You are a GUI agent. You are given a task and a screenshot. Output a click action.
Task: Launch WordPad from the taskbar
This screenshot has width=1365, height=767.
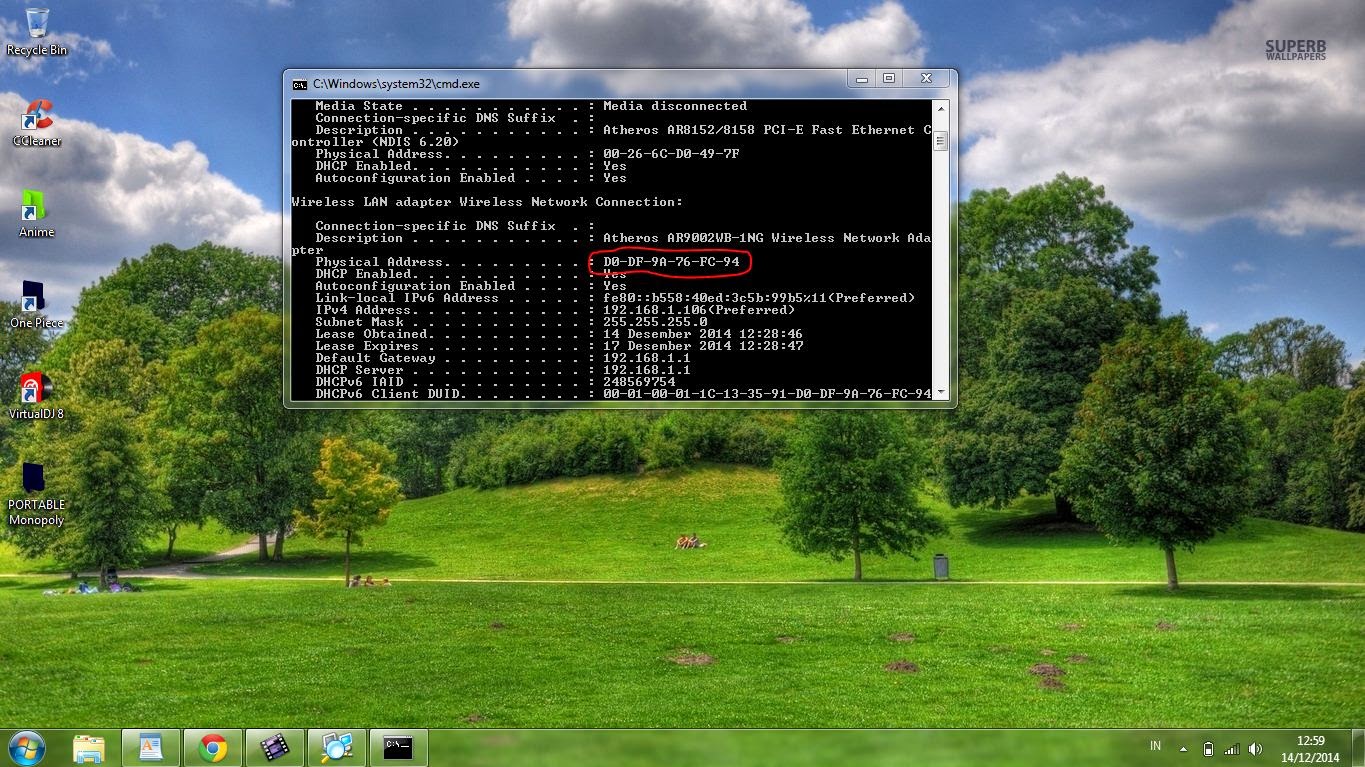coord(151,747)
